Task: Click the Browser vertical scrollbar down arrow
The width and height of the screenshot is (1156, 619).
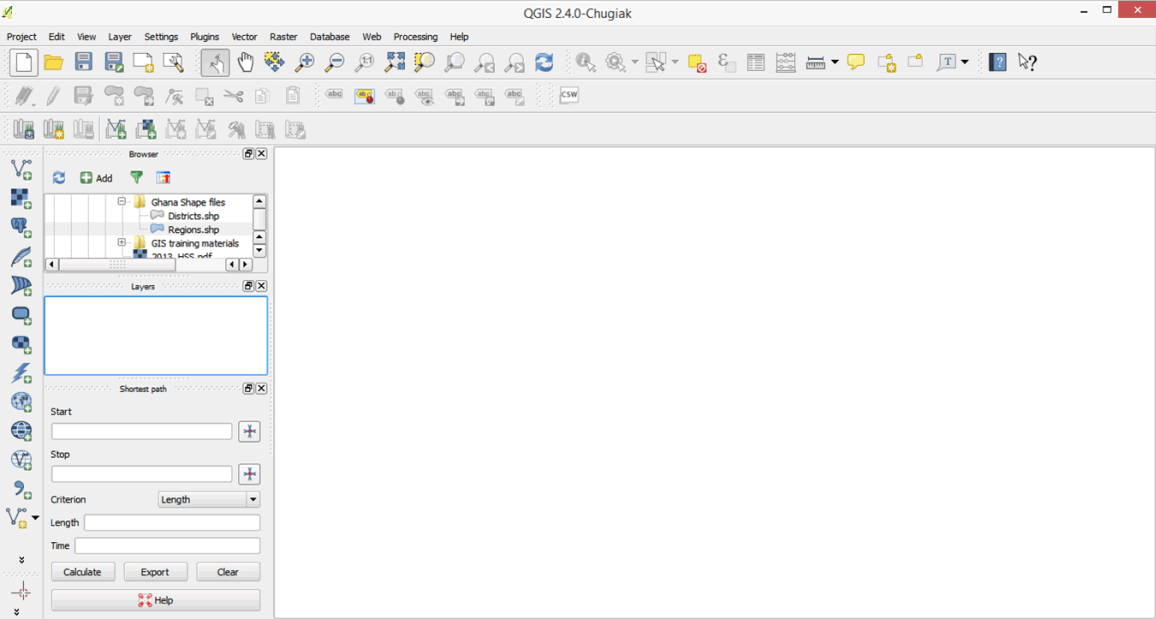Action: click(259, 251)
